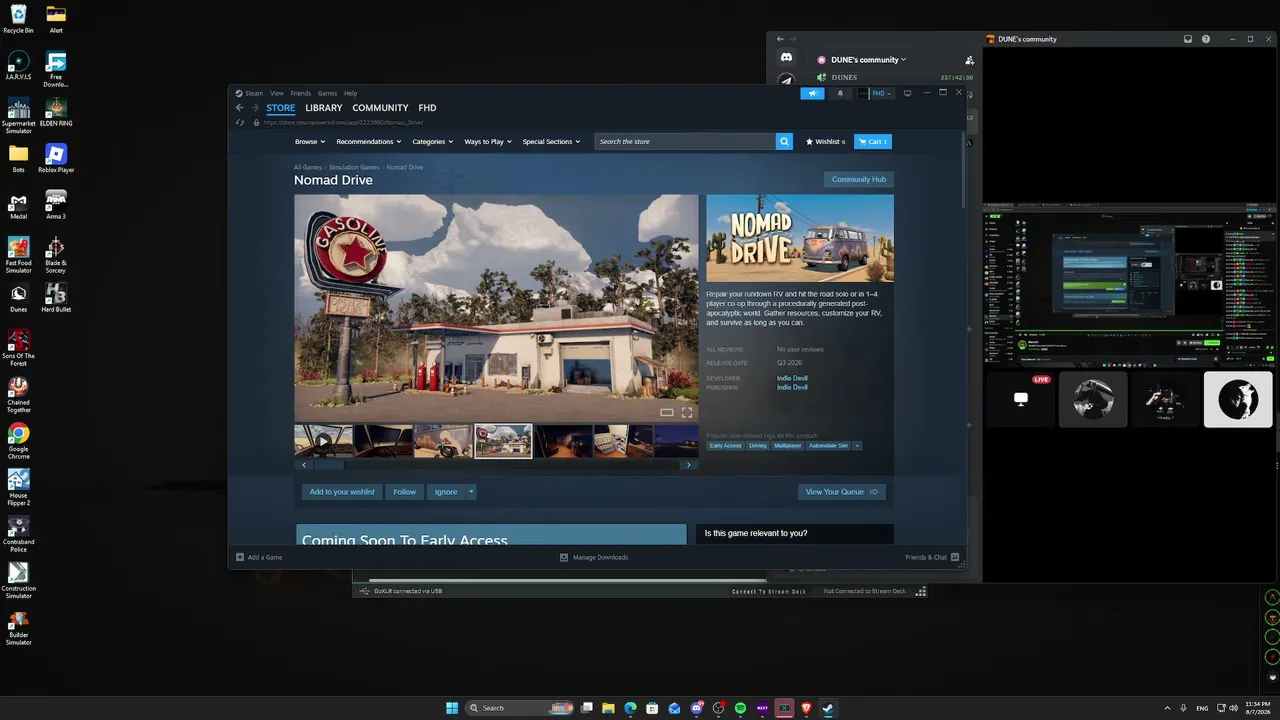The width and height of the screenshot is (1280, 720).
Task: Open Steam notifications bell
Action: (840, 93)
